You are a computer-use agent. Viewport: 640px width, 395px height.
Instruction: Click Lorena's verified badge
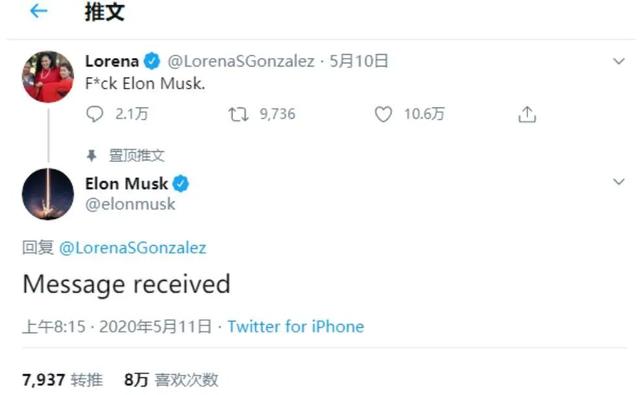pos(152,61)
